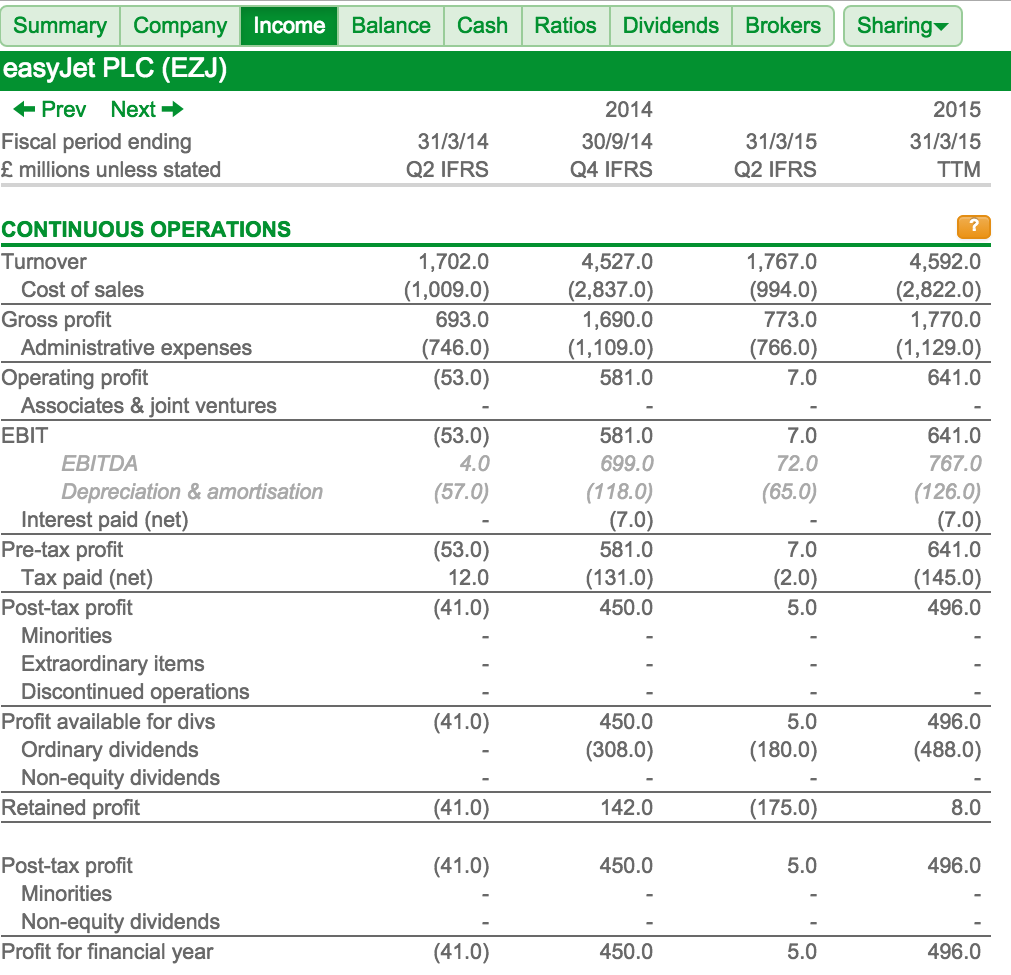Click the Extraordinary items label
This screenshot has width=1011, height=975.
click(113, 664)
